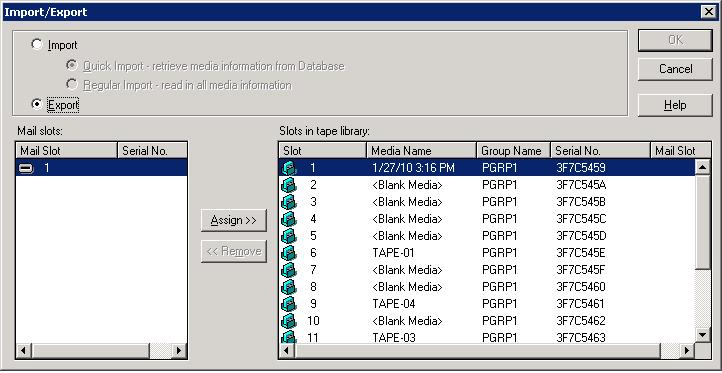
Task: Click the OK button
Action: 675,41
